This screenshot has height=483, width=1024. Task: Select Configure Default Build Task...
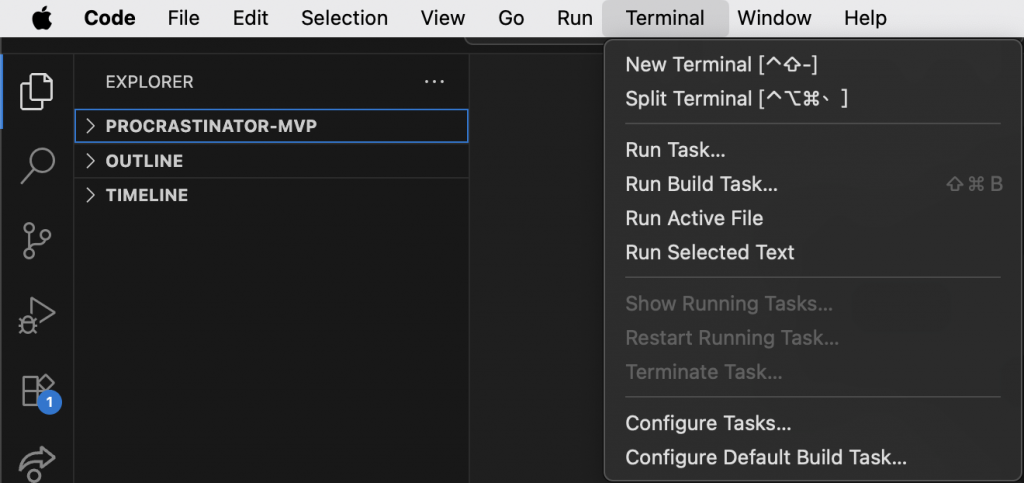pos(765,457)
